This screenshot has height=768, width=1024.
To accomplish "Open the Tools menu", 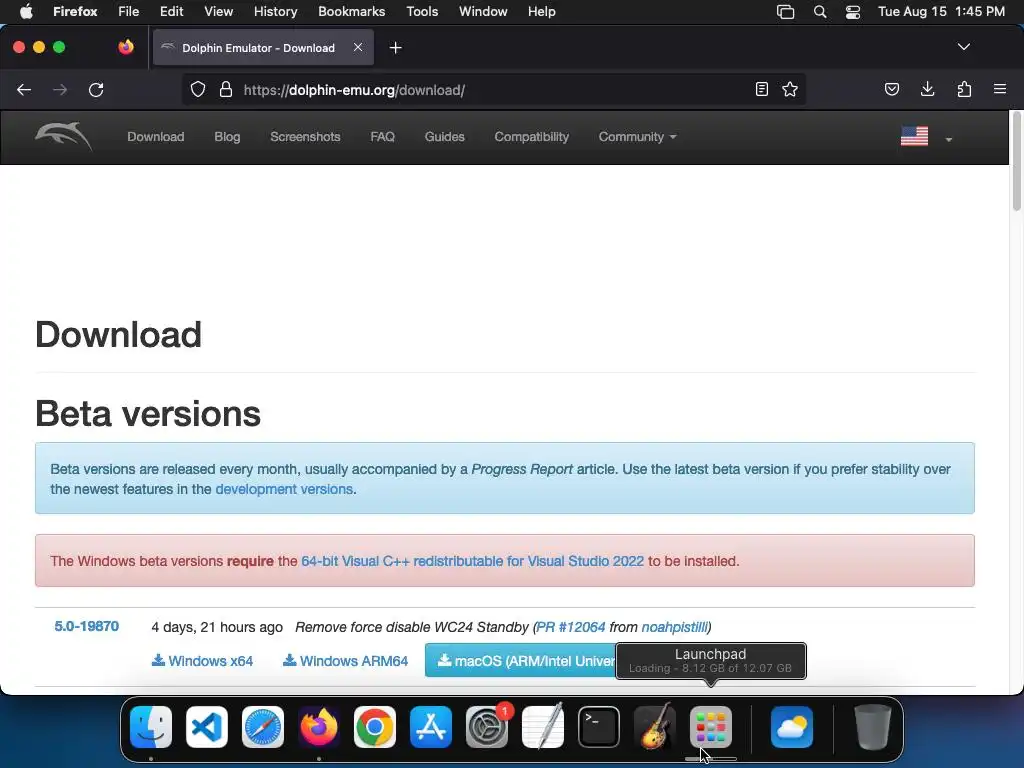I will point(422,12).
